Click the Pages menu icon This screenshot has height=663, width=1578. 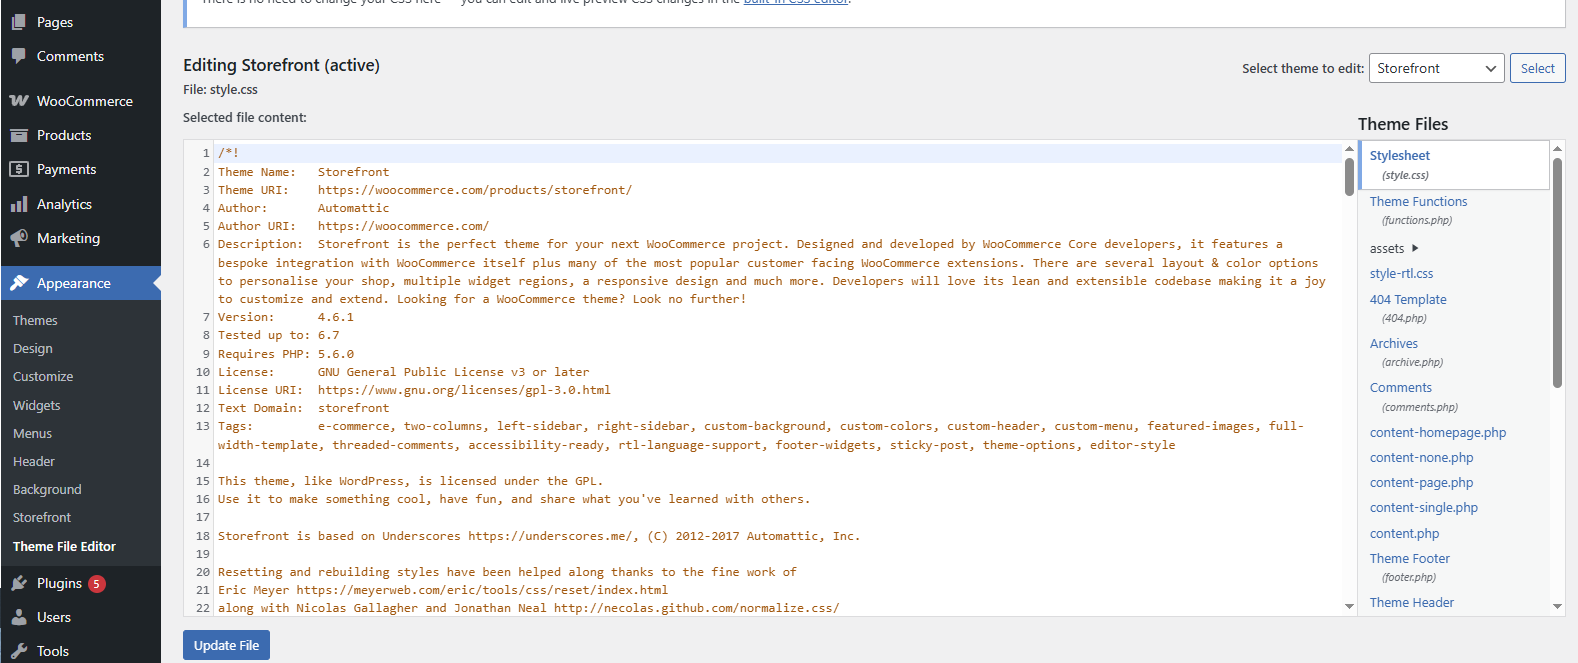(19, 22)
